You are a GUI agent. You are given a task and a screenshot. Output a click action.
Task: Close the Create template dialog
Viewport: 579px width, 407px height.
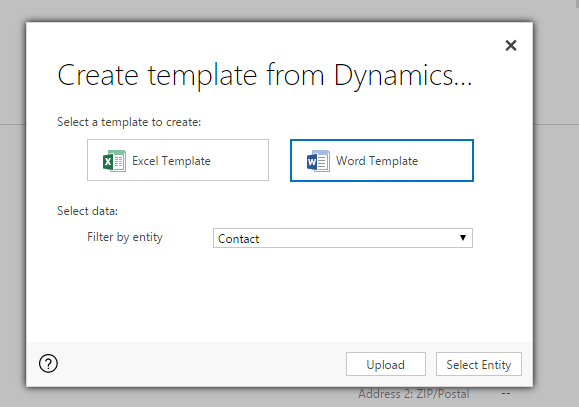click(x=511, y=45)
